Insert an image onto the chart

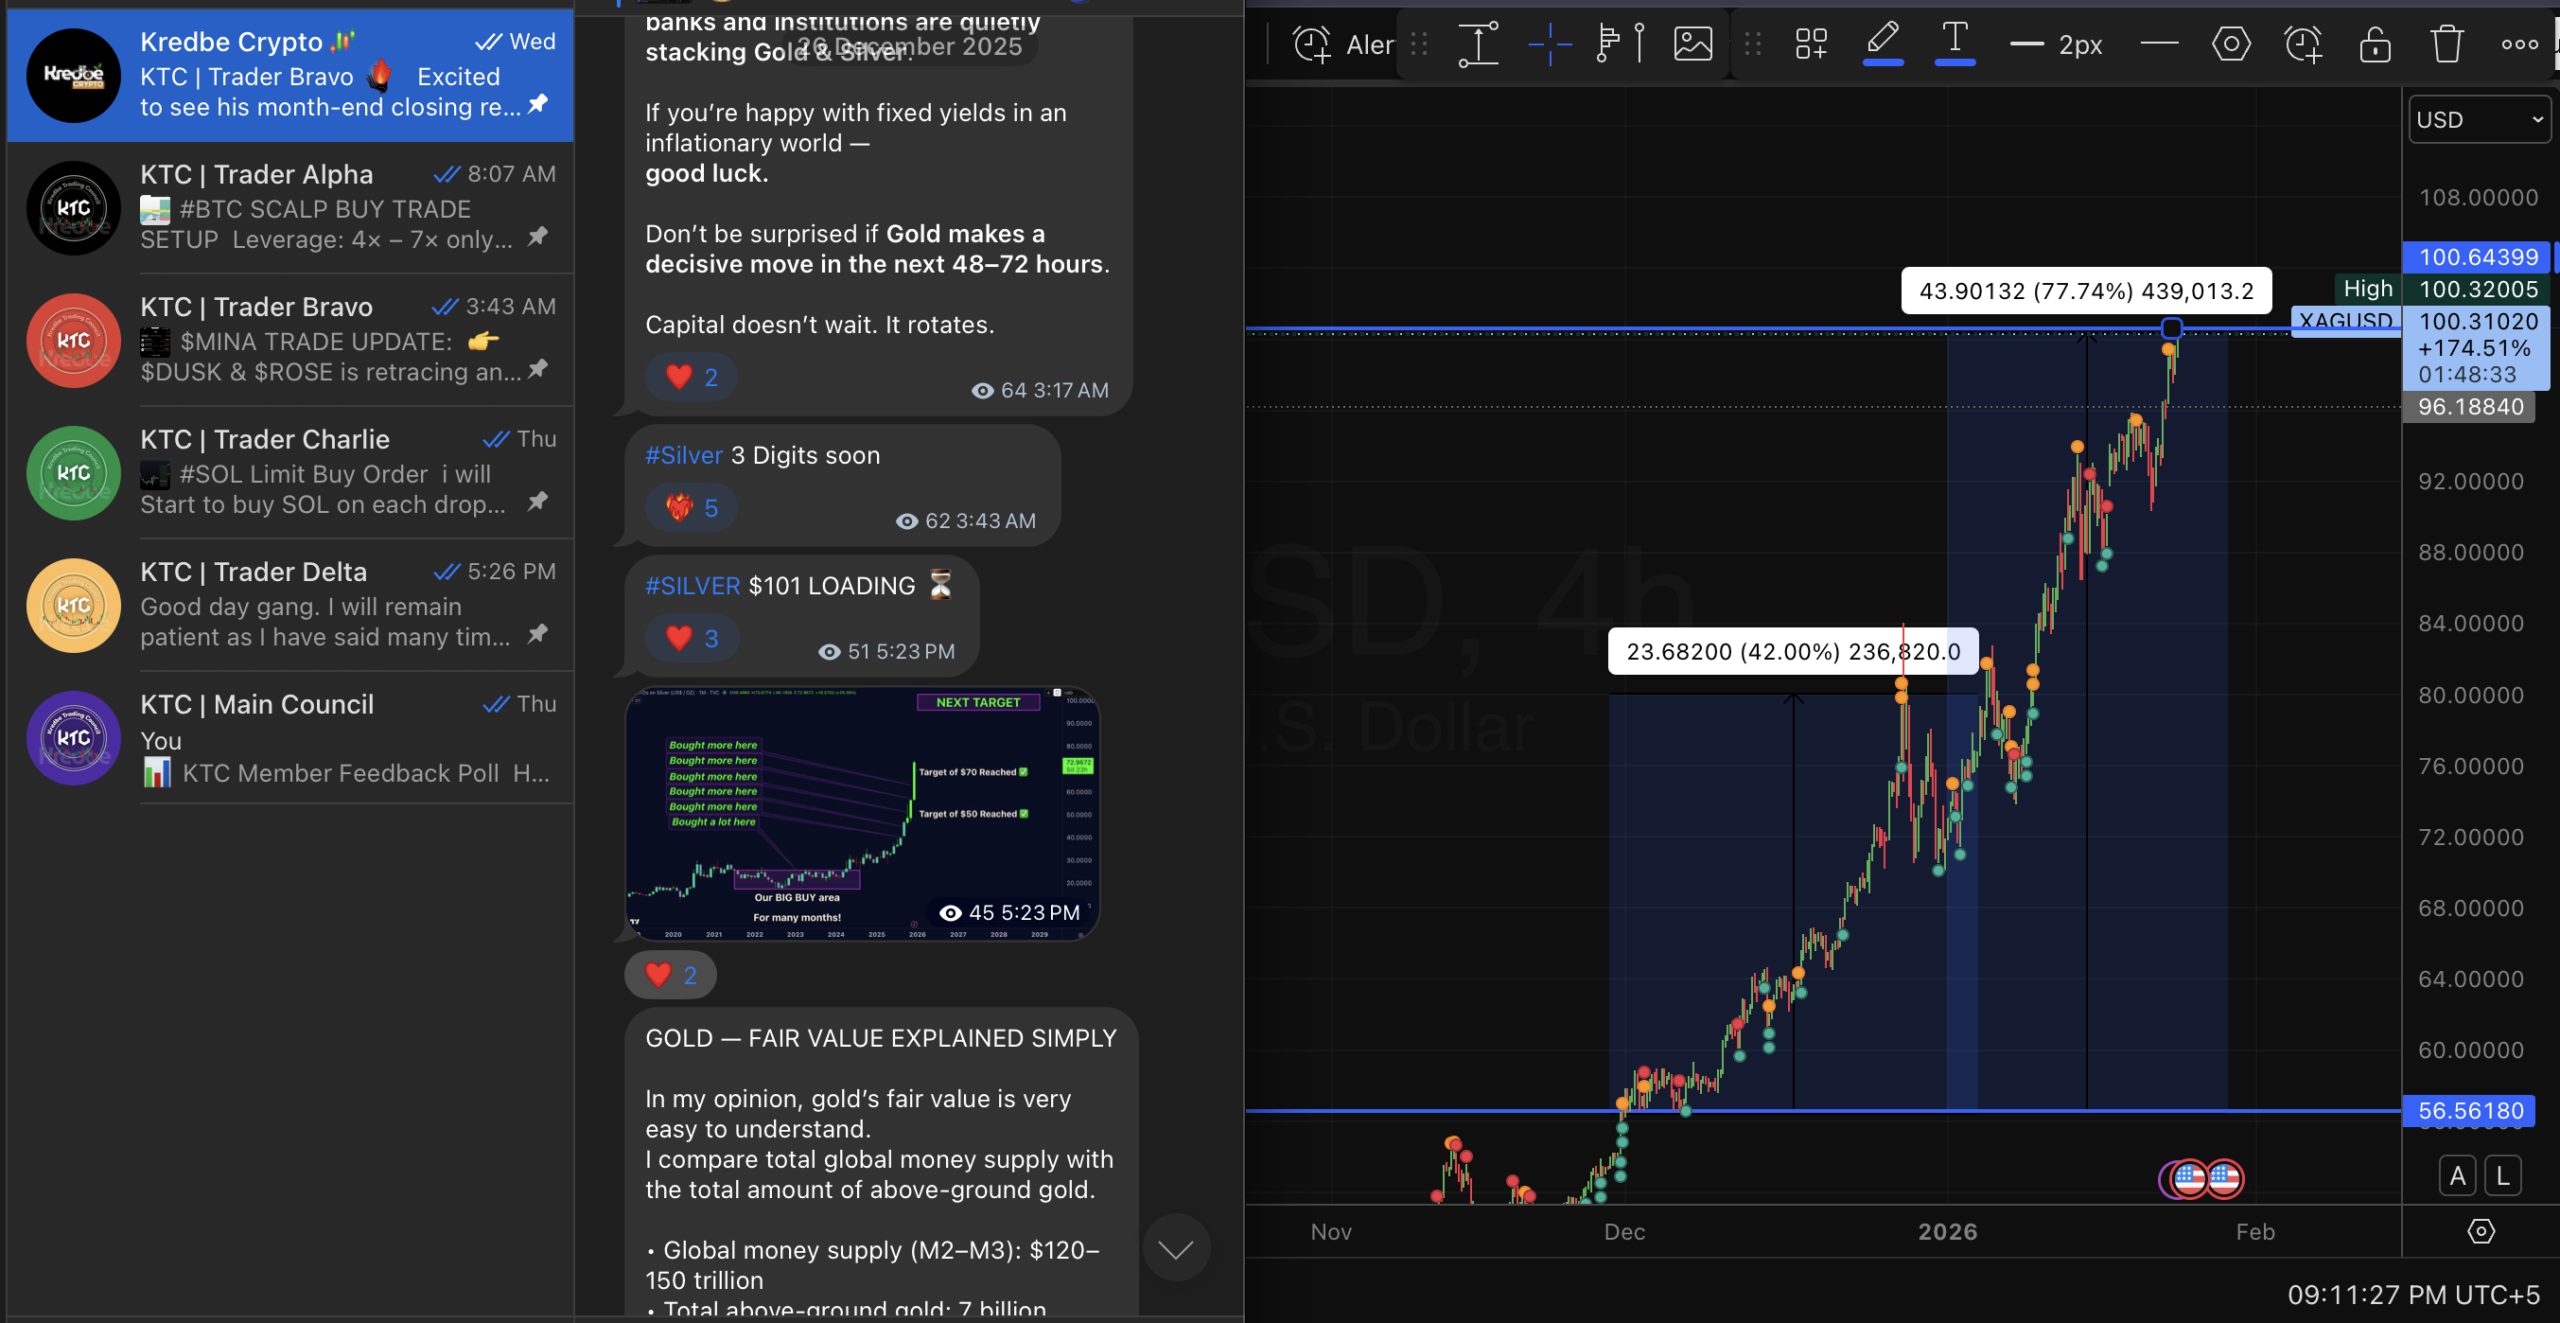[x=1692, y=43]
